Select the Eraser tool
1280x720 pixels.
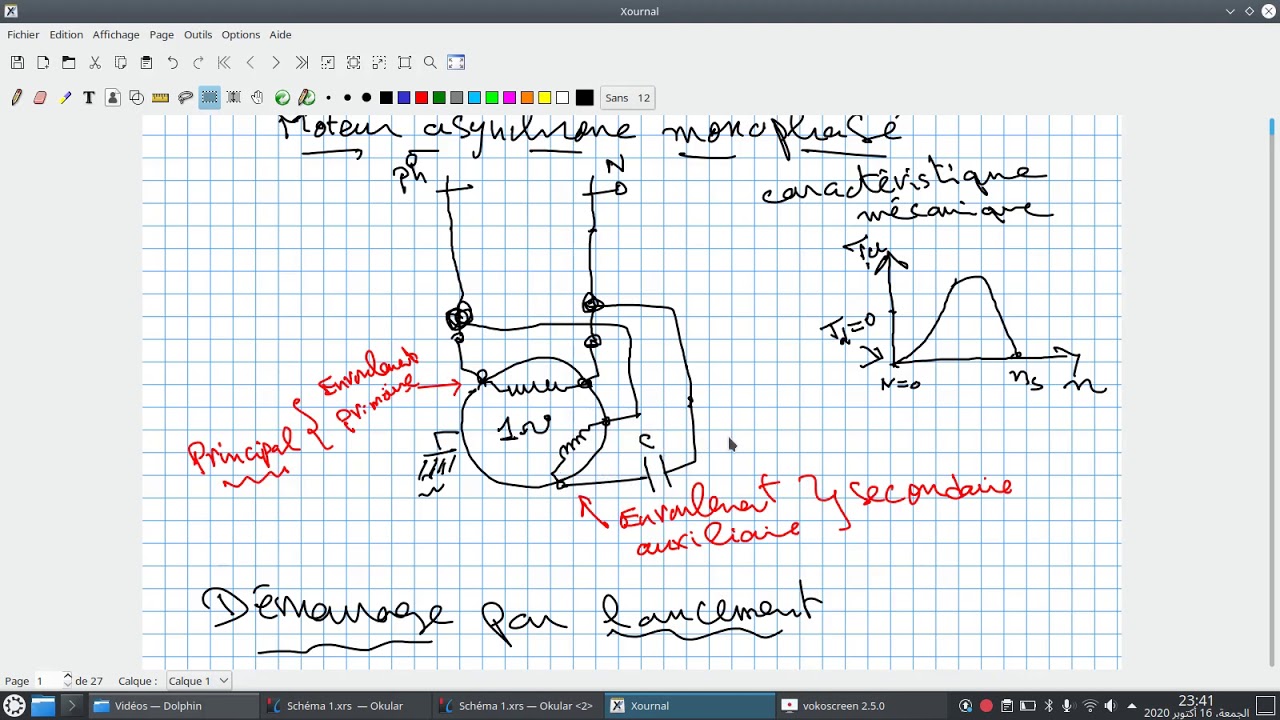pos(40,98)
